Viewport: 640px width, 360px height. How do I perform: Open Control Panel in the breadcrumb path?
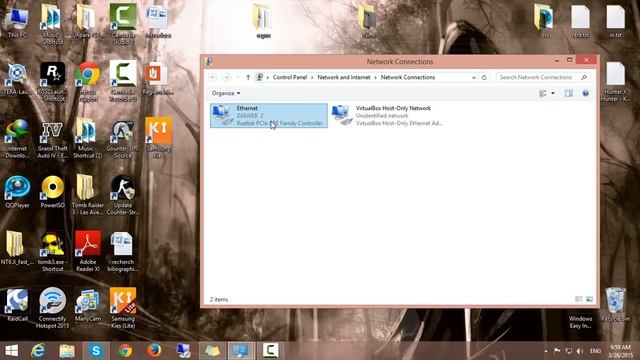click(290, 77)
